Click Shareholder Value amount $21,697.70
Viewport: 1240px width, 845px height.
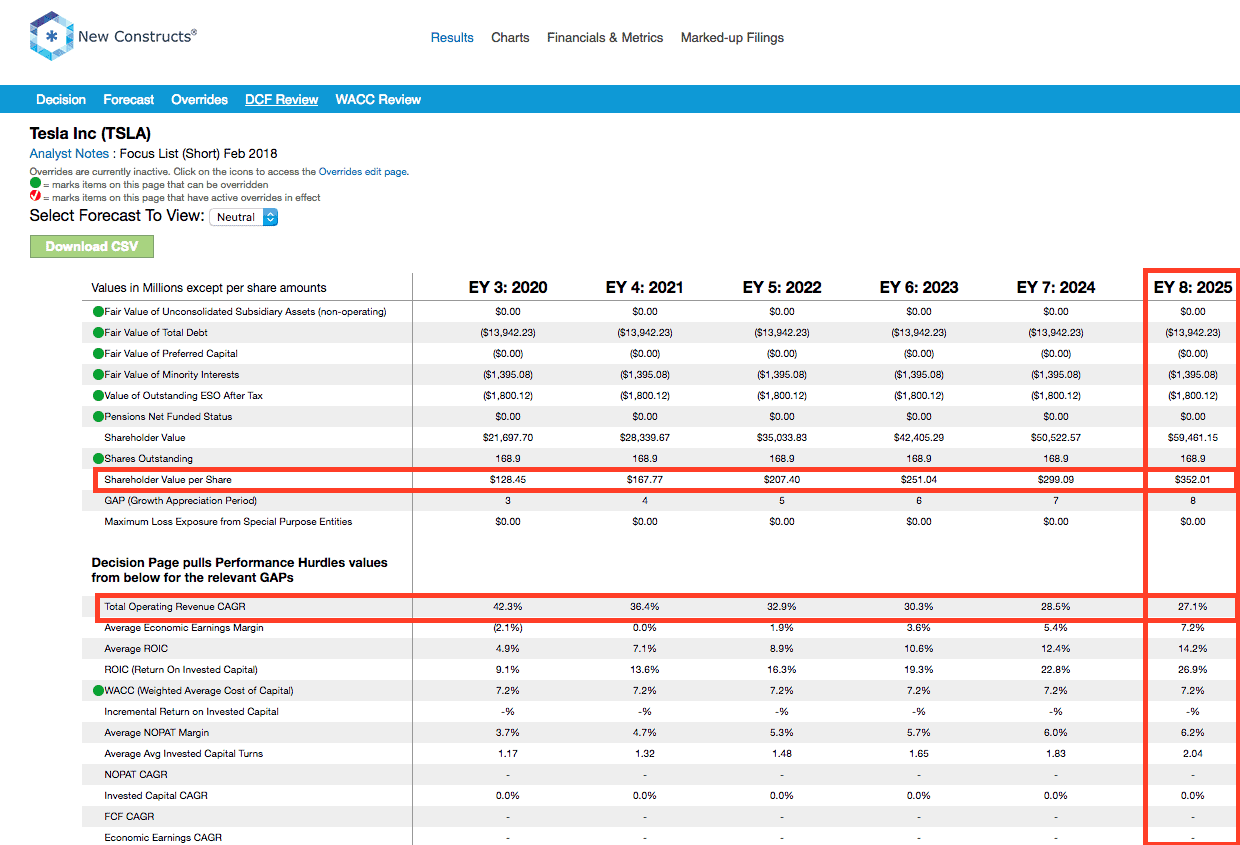click(x=508, y=437)
